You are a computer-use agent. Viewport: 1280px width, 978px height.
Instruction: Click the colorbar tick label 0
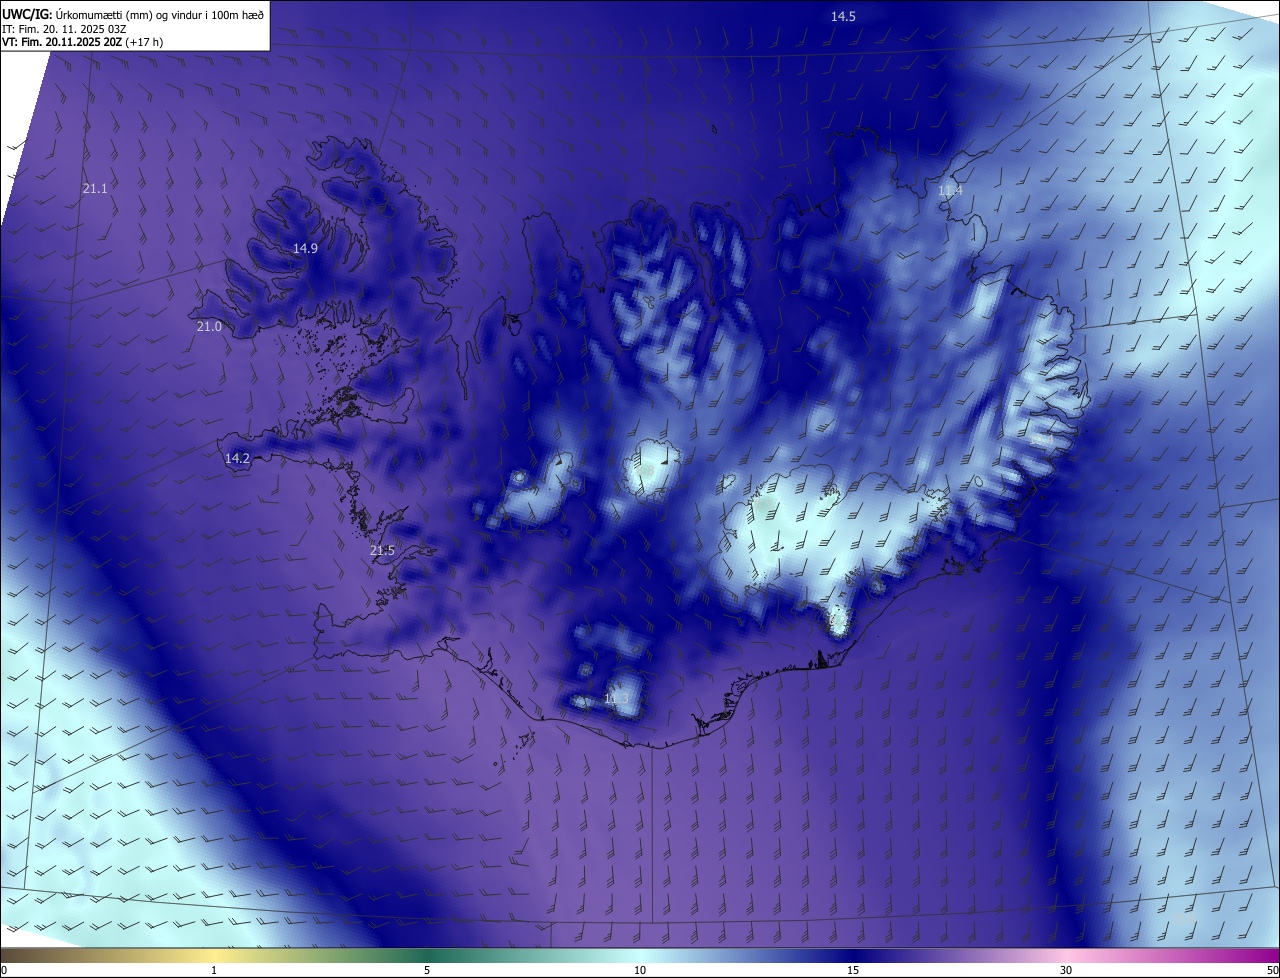4,970
